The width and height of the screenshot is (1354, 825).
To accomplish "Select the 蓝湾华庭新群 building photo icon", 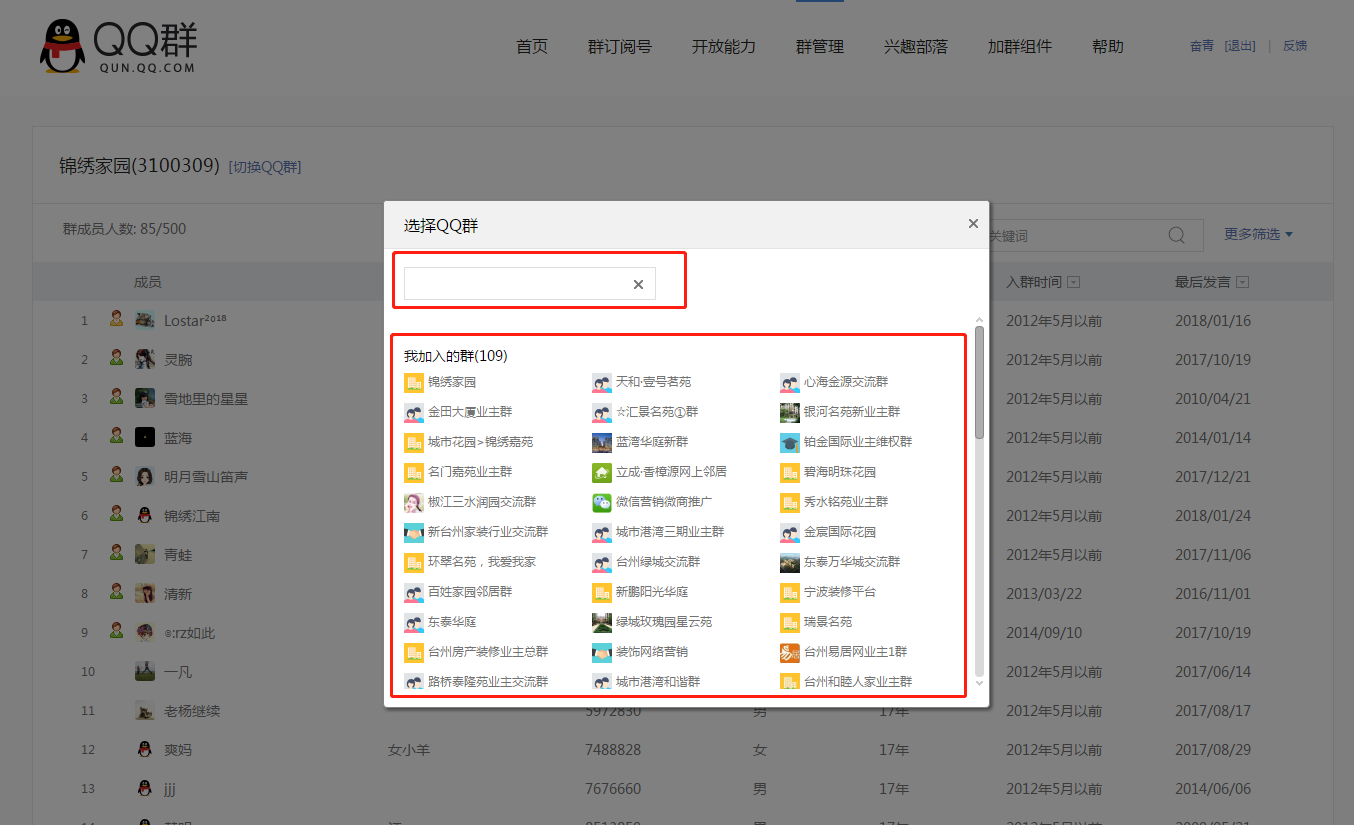I will [x=602, y=442].
